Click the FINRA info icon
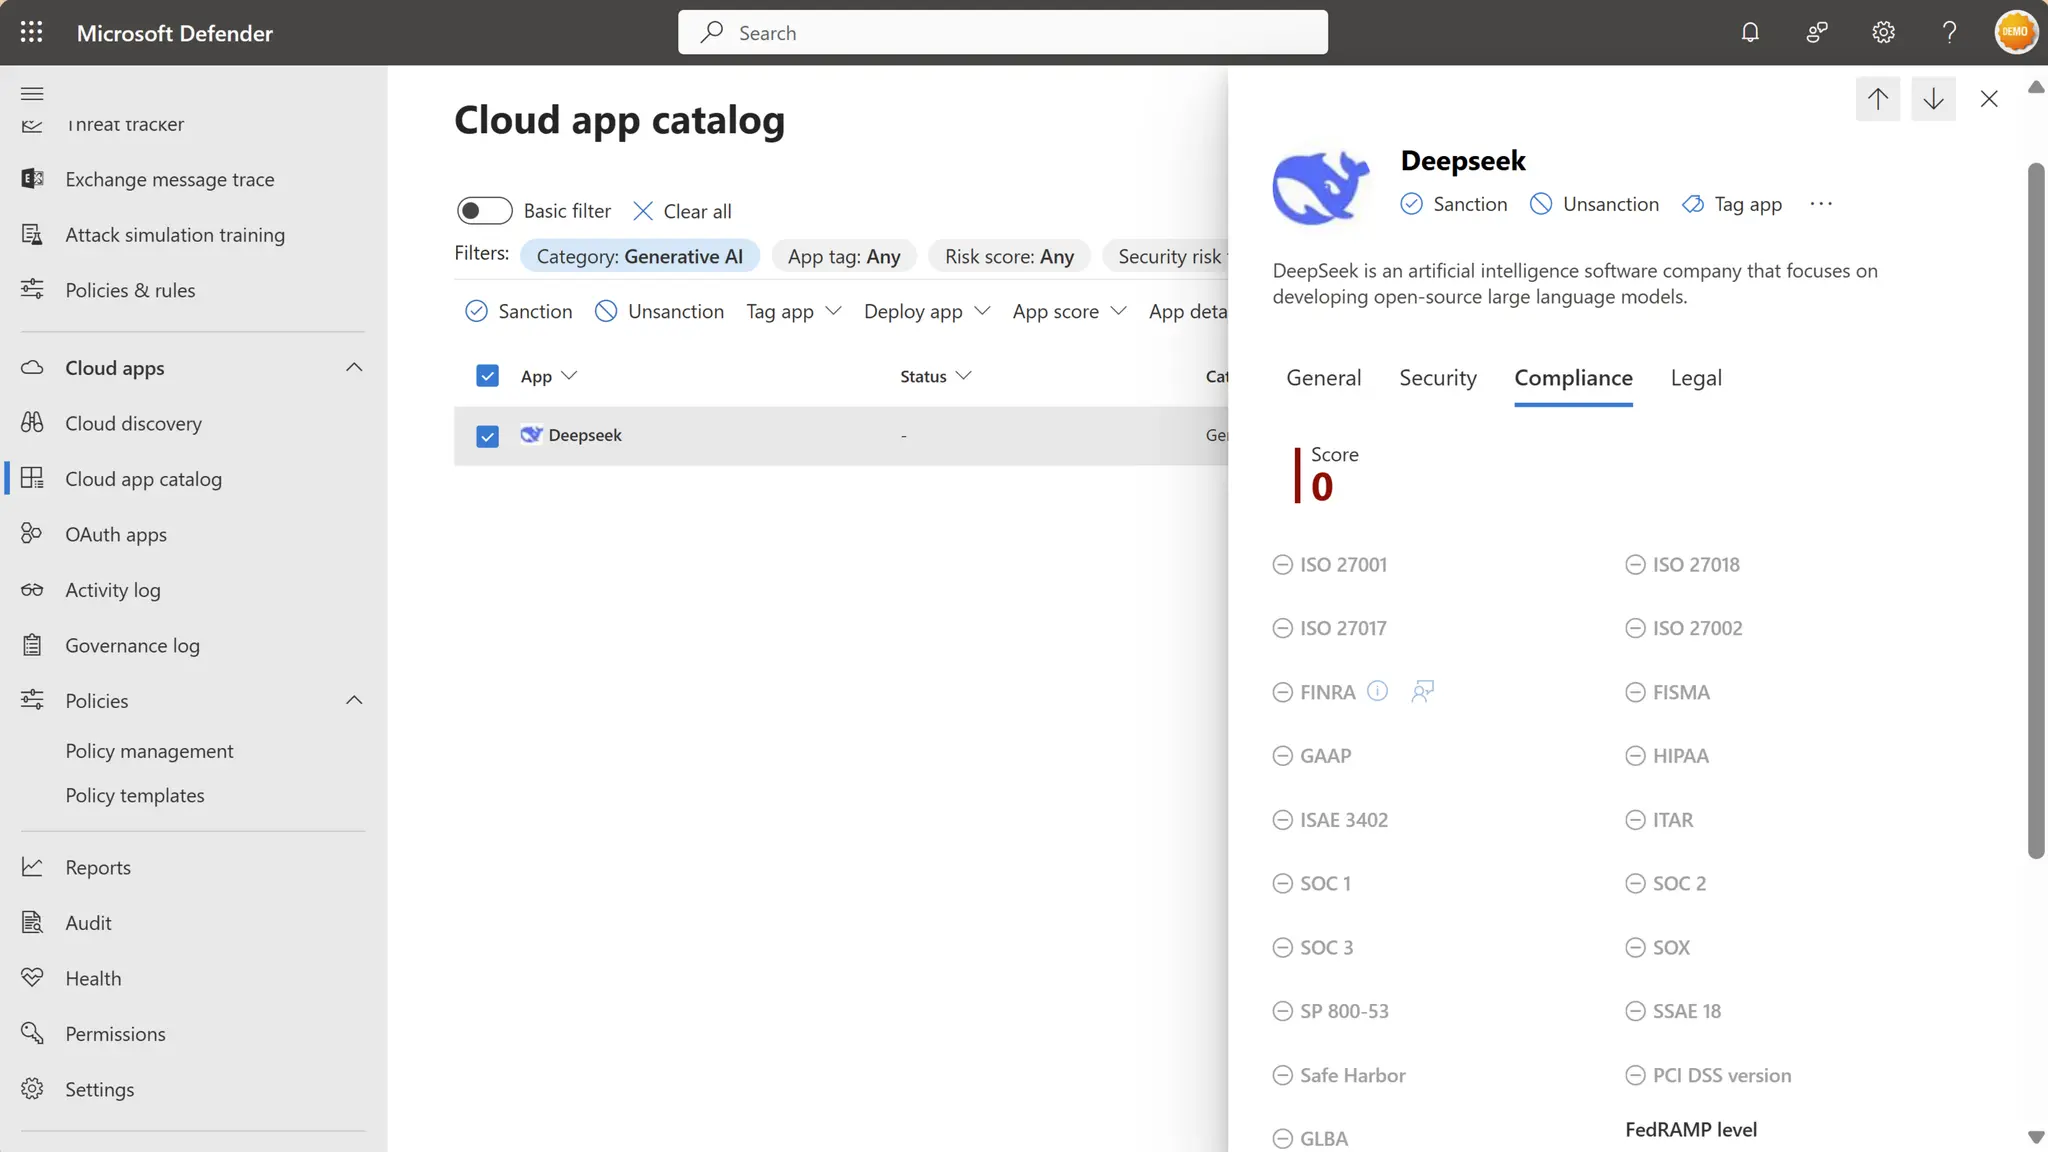 point(1377,691)
